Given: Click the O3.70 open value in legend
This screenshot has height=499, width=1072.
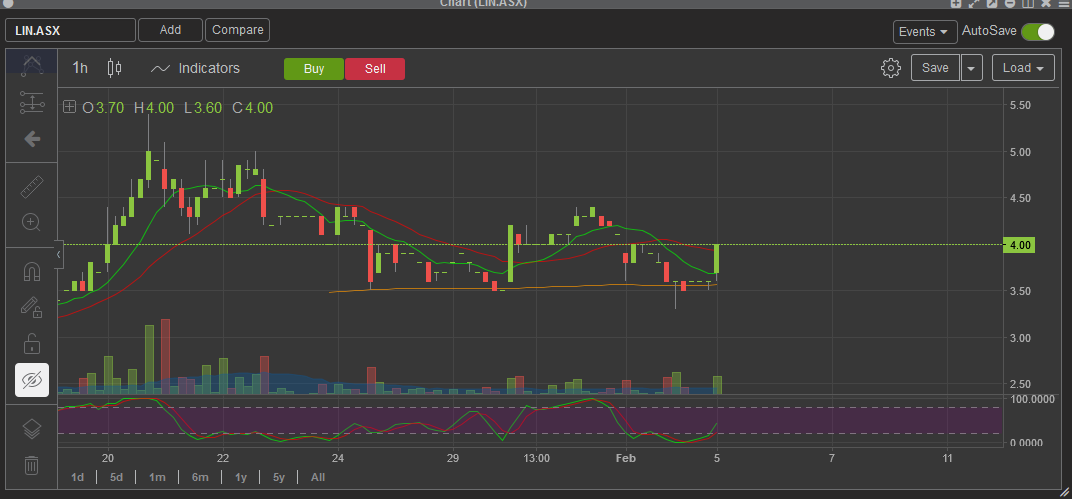Looking at the screenshot, I should click(x=103, y=107).
